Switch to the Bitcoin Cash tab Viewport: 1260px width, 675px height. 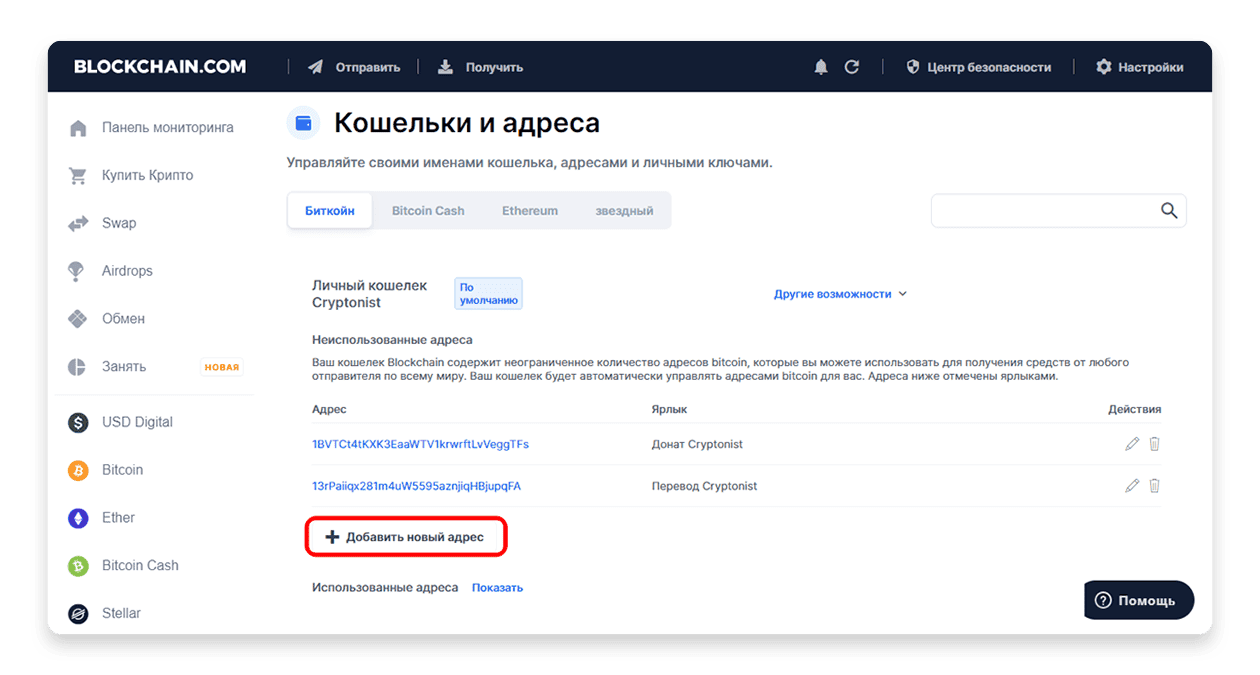coord(428,211)
